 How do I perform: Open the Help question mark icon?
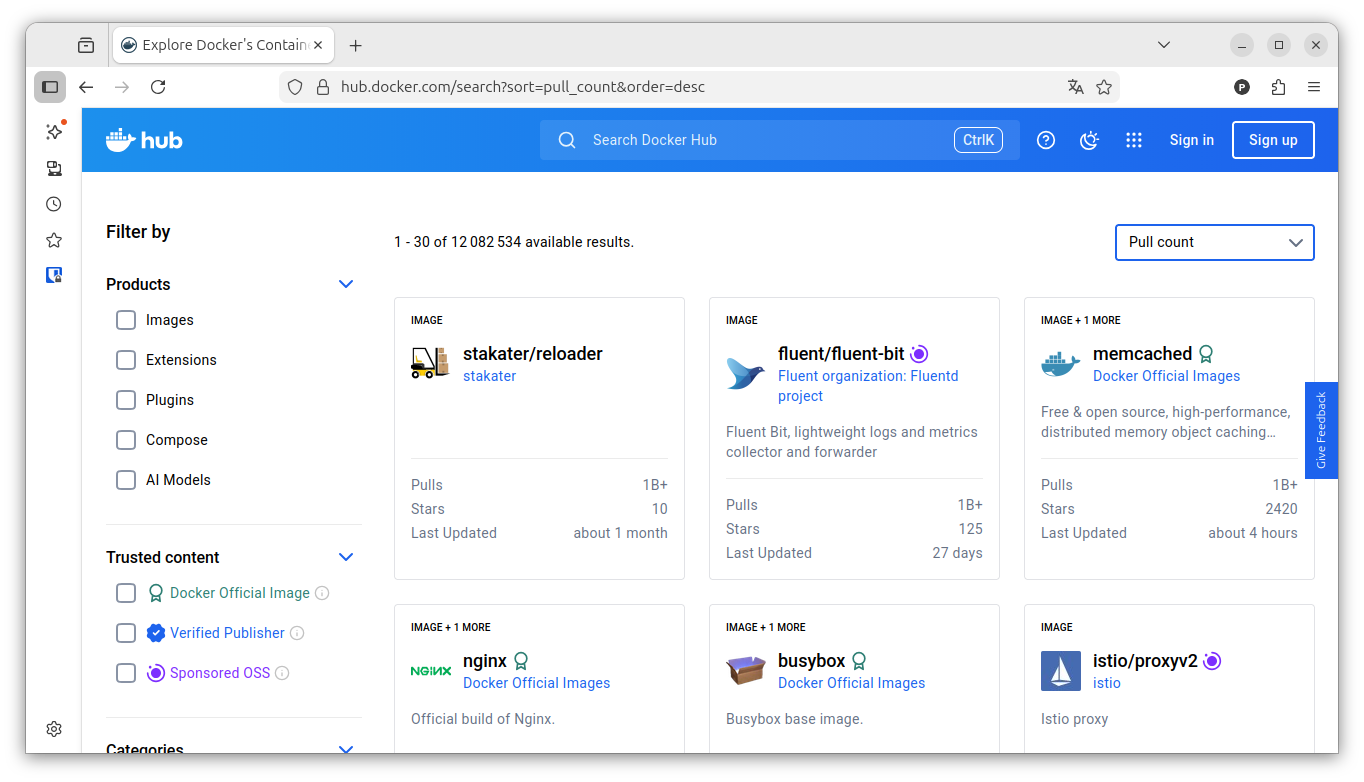(x=1046, y=140)
